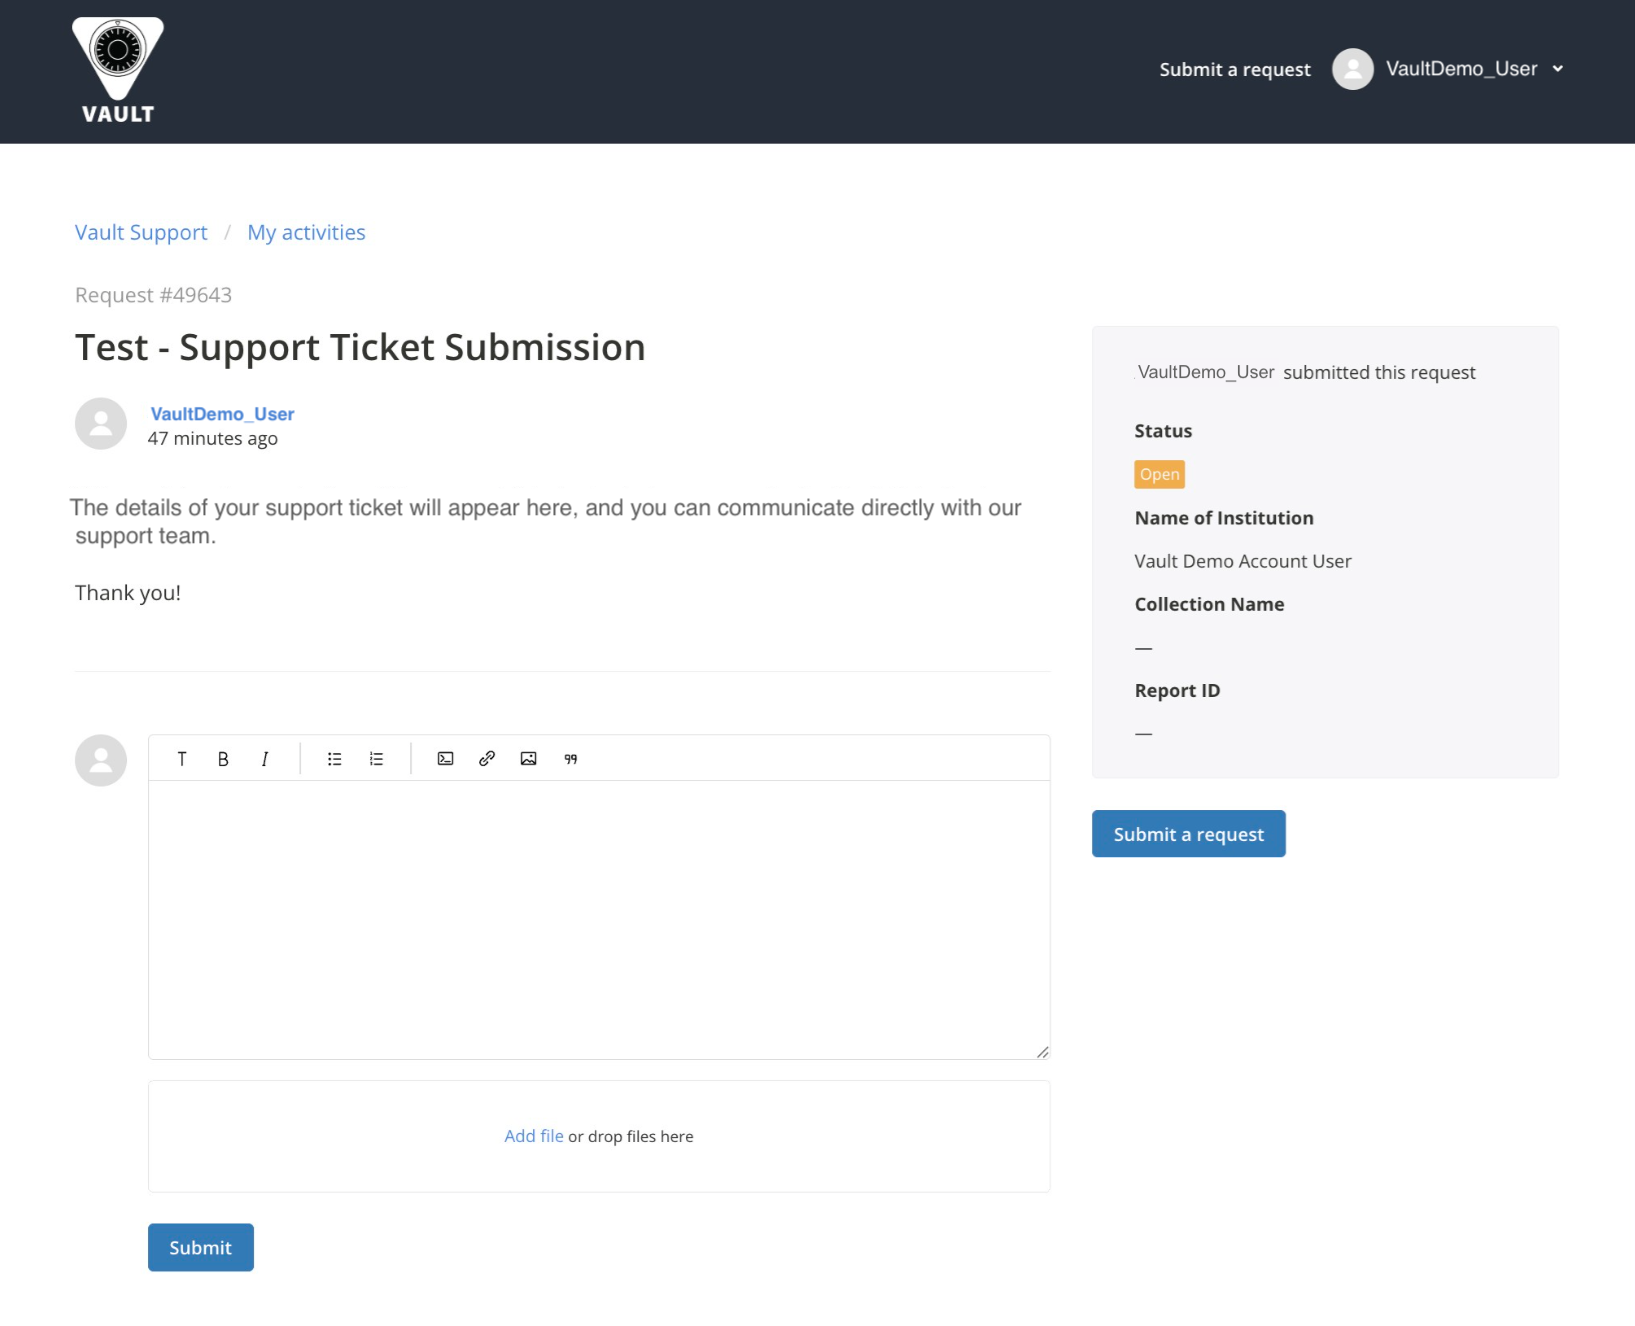Viewport: 1635px width, 1326px height.
Task: Click the Thank you! text in message
Action: pos(128,593)
